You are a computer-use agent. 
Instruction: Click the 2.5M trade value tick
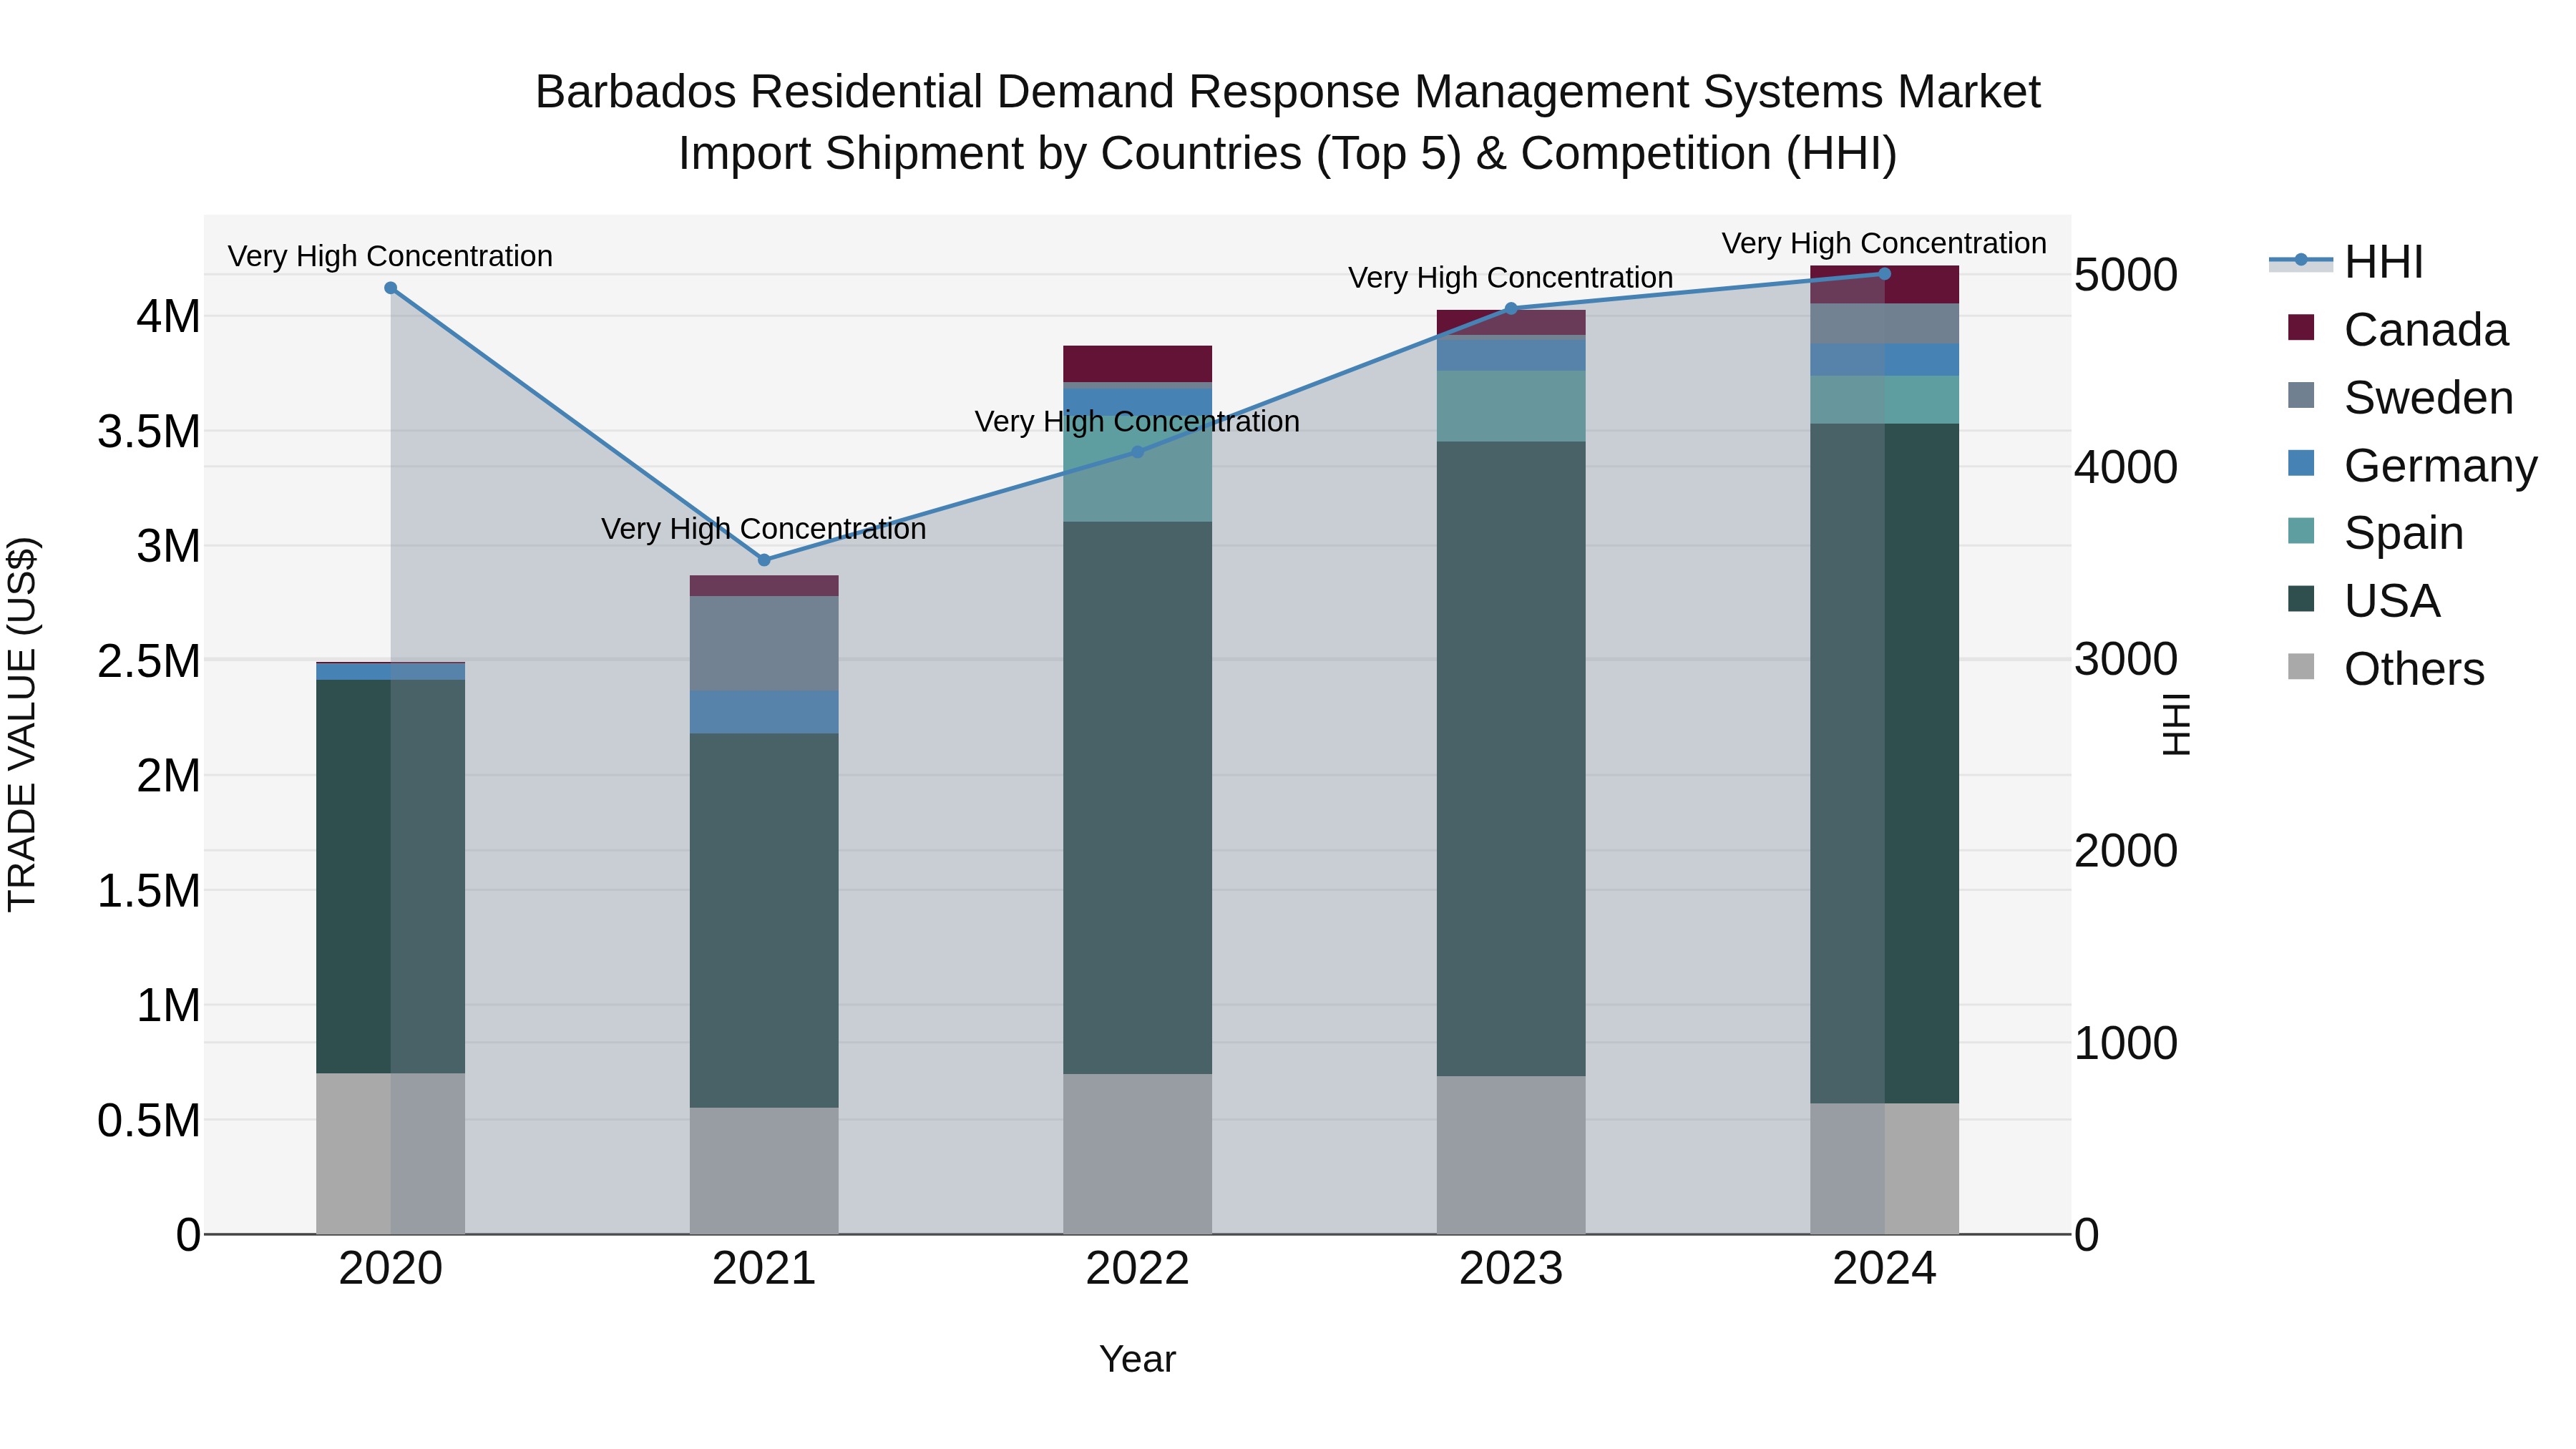click(148, 661)
